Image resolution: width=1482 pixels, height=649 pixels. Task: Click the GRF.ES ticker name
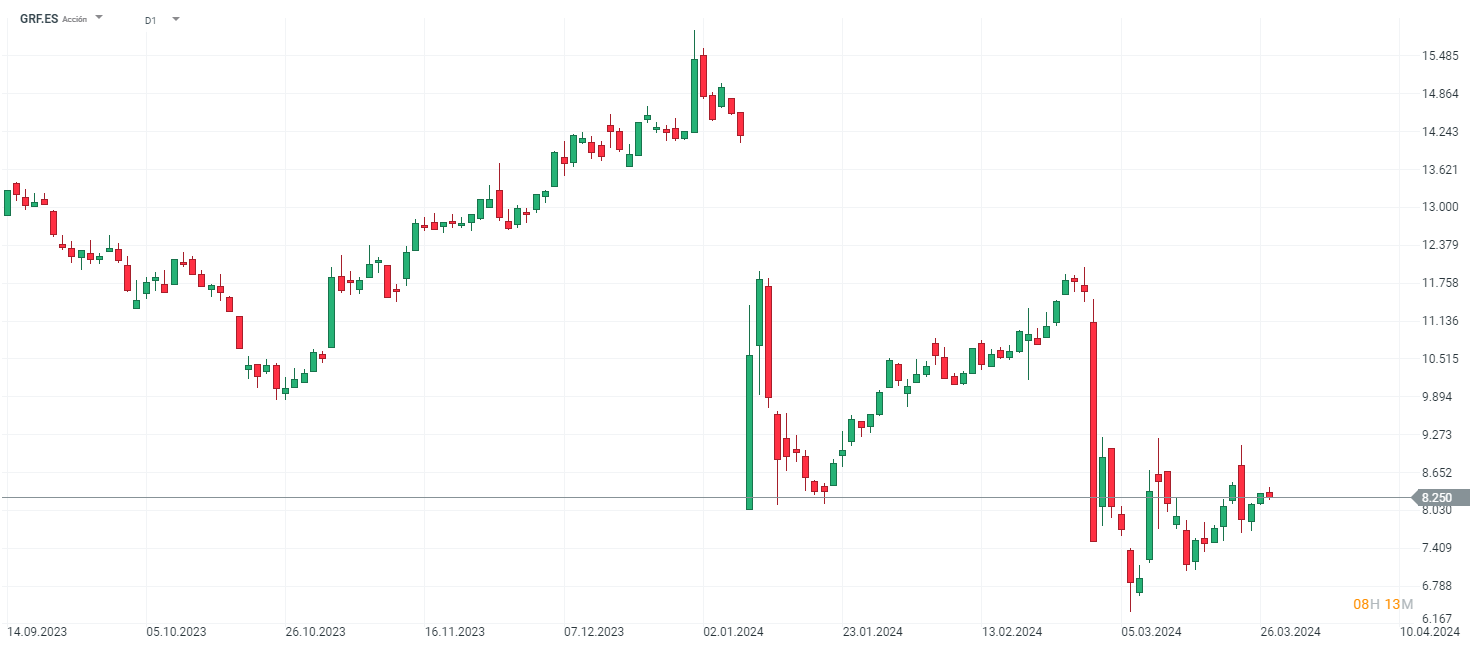click(39, 19)
